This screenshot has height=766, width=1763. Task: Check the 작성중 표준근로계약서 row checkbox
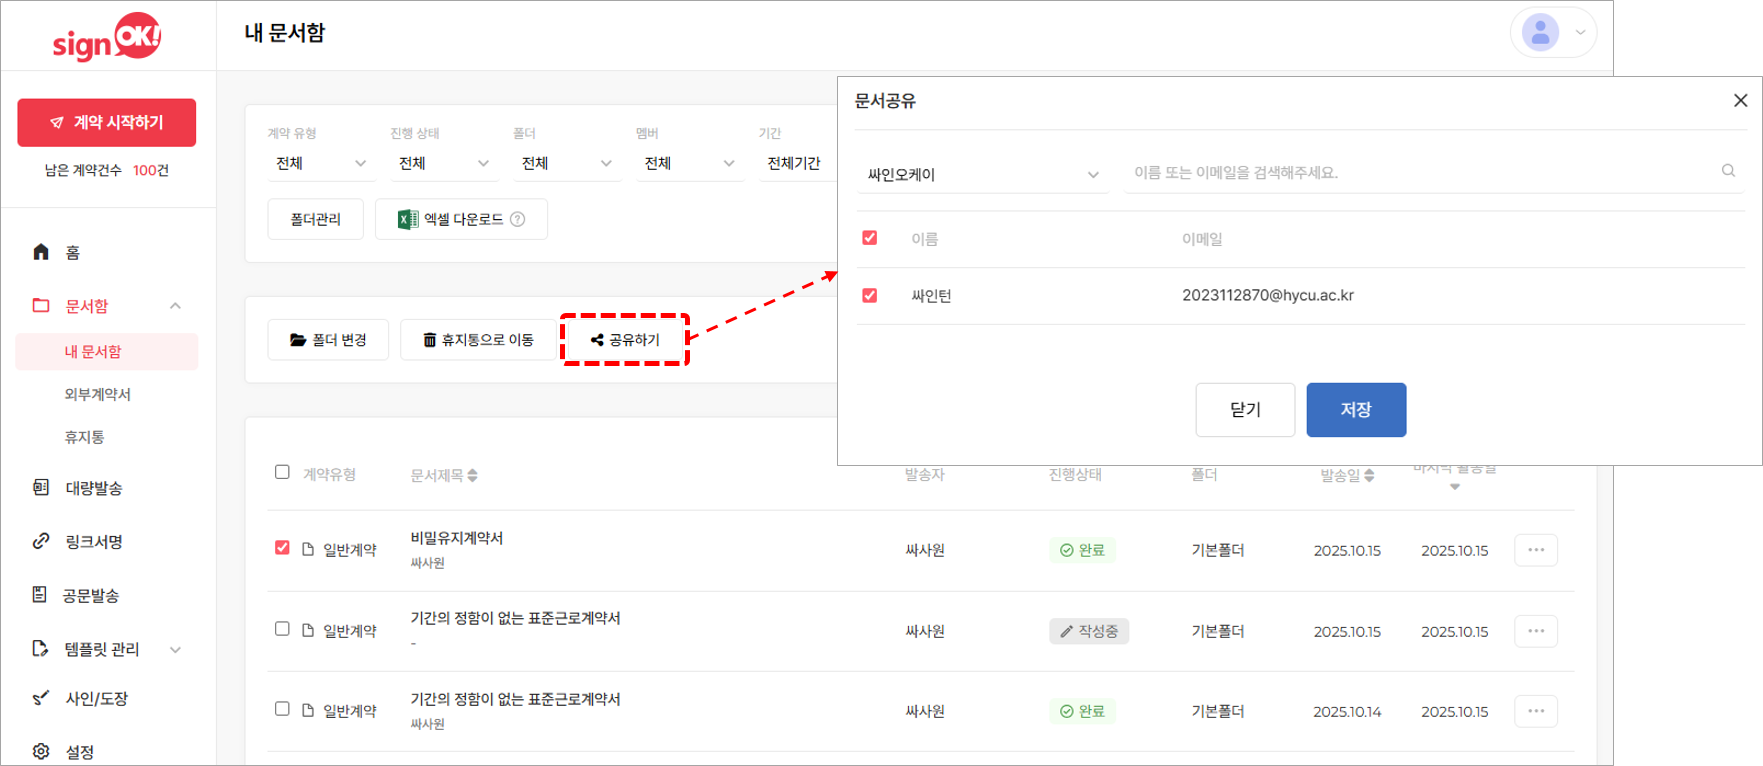(282, 629)
